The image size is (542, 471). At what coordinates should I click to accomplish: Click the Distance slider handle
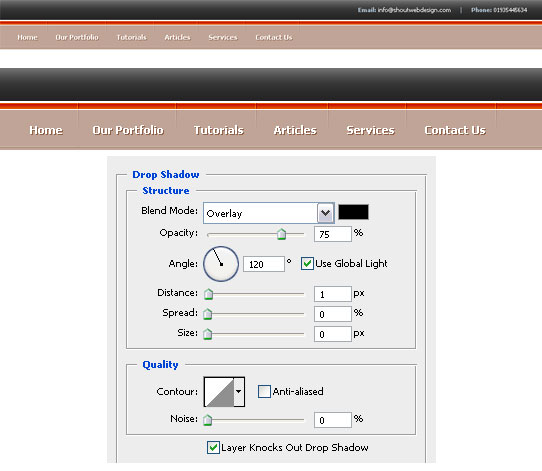pyautogui.click(x=208, y=294)
